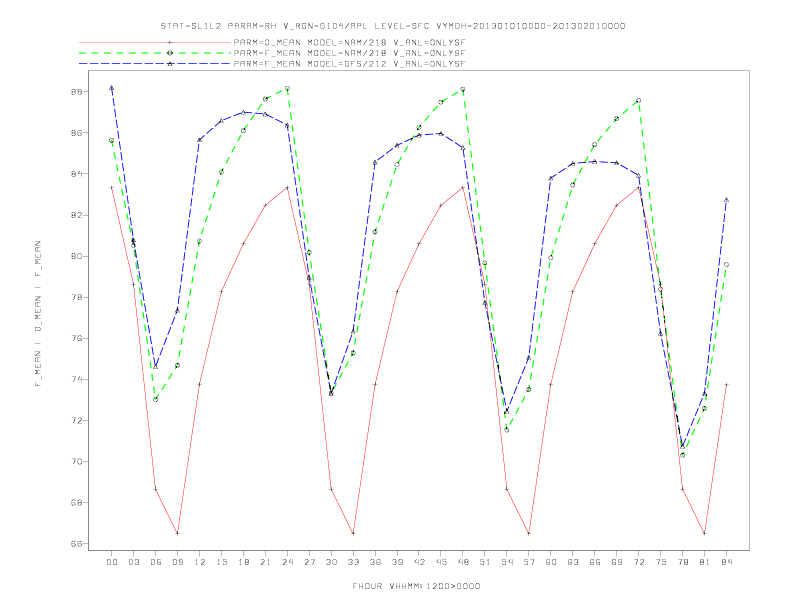Click x-axis forecast hour label 57
Image resolution: width=792 pixels, height=612 pixels.
[x=529, y=562]
